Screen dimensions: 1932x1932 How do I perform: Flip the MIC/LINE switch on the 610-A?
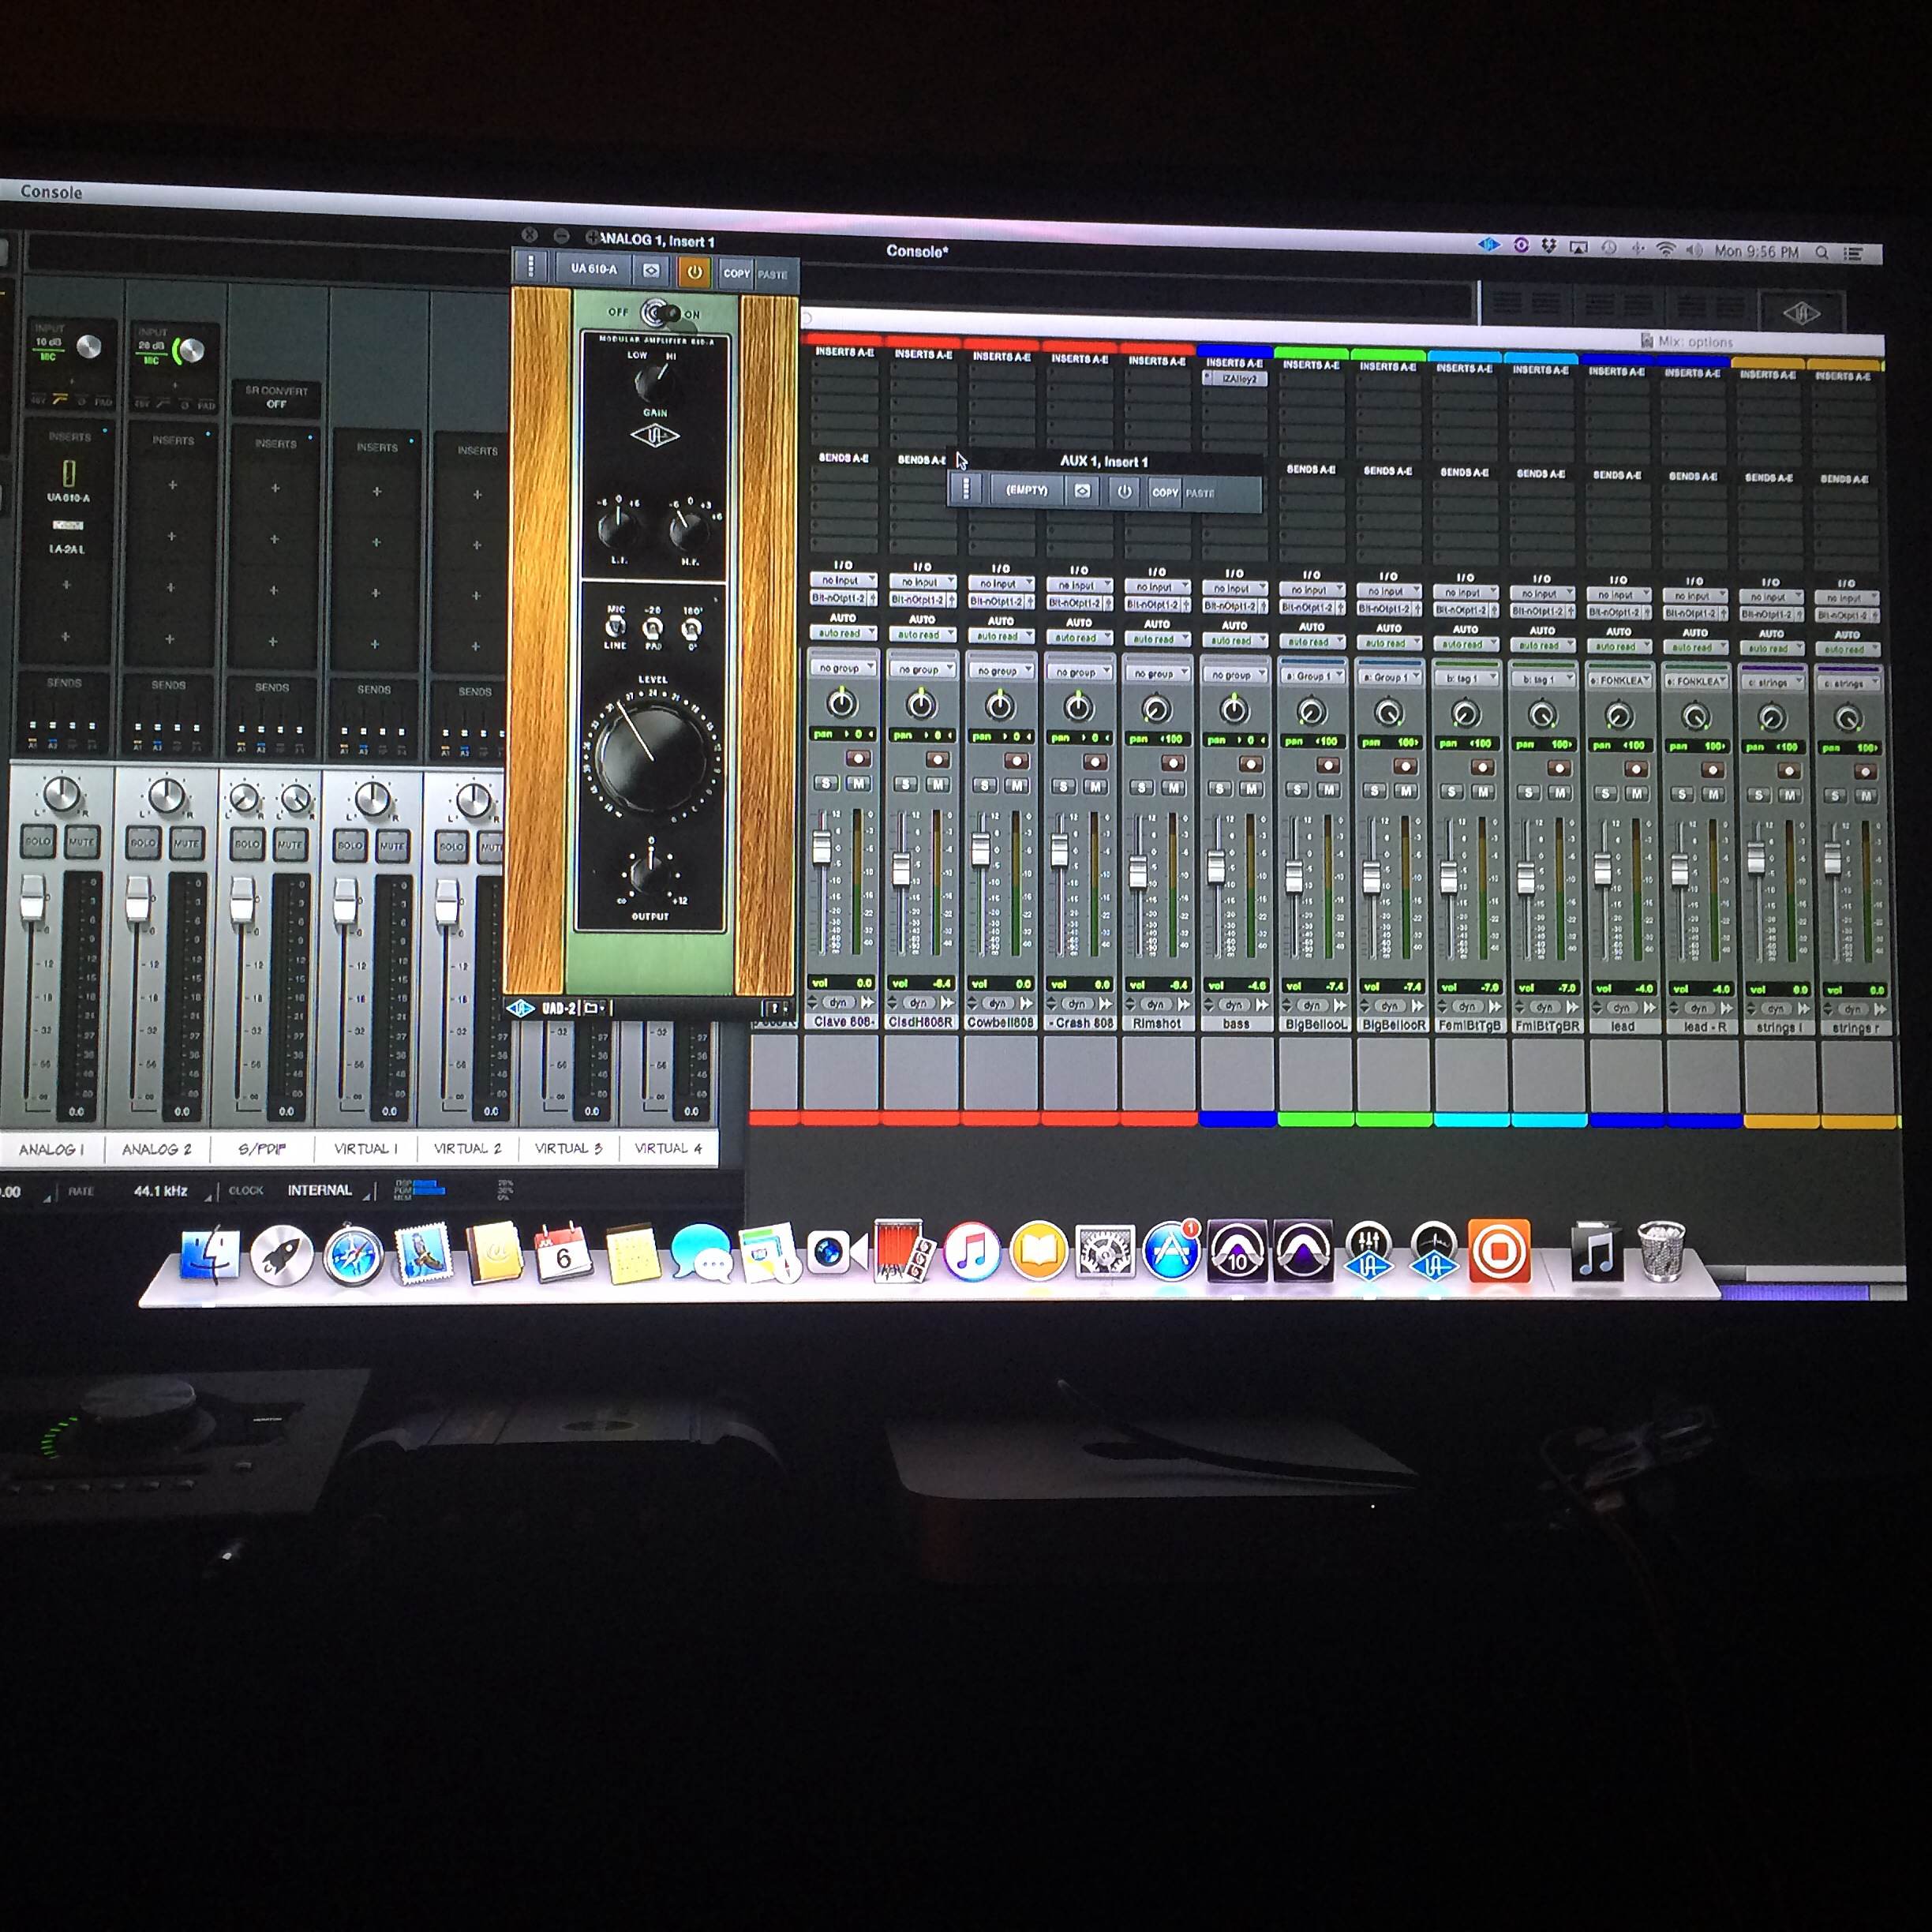pyautogui.click(x=616, y=627)
